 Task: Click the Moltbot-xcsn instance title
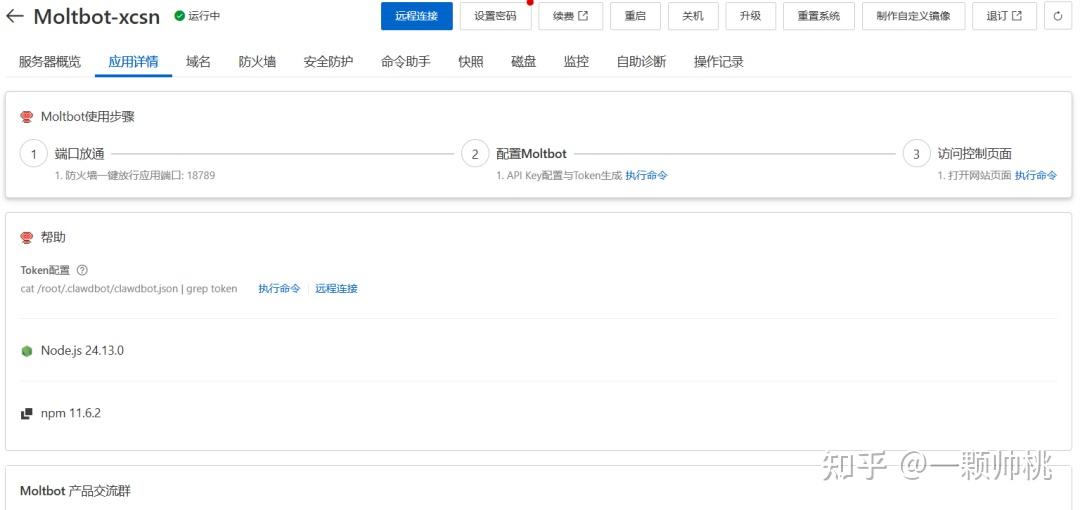[x=96, y=17]
